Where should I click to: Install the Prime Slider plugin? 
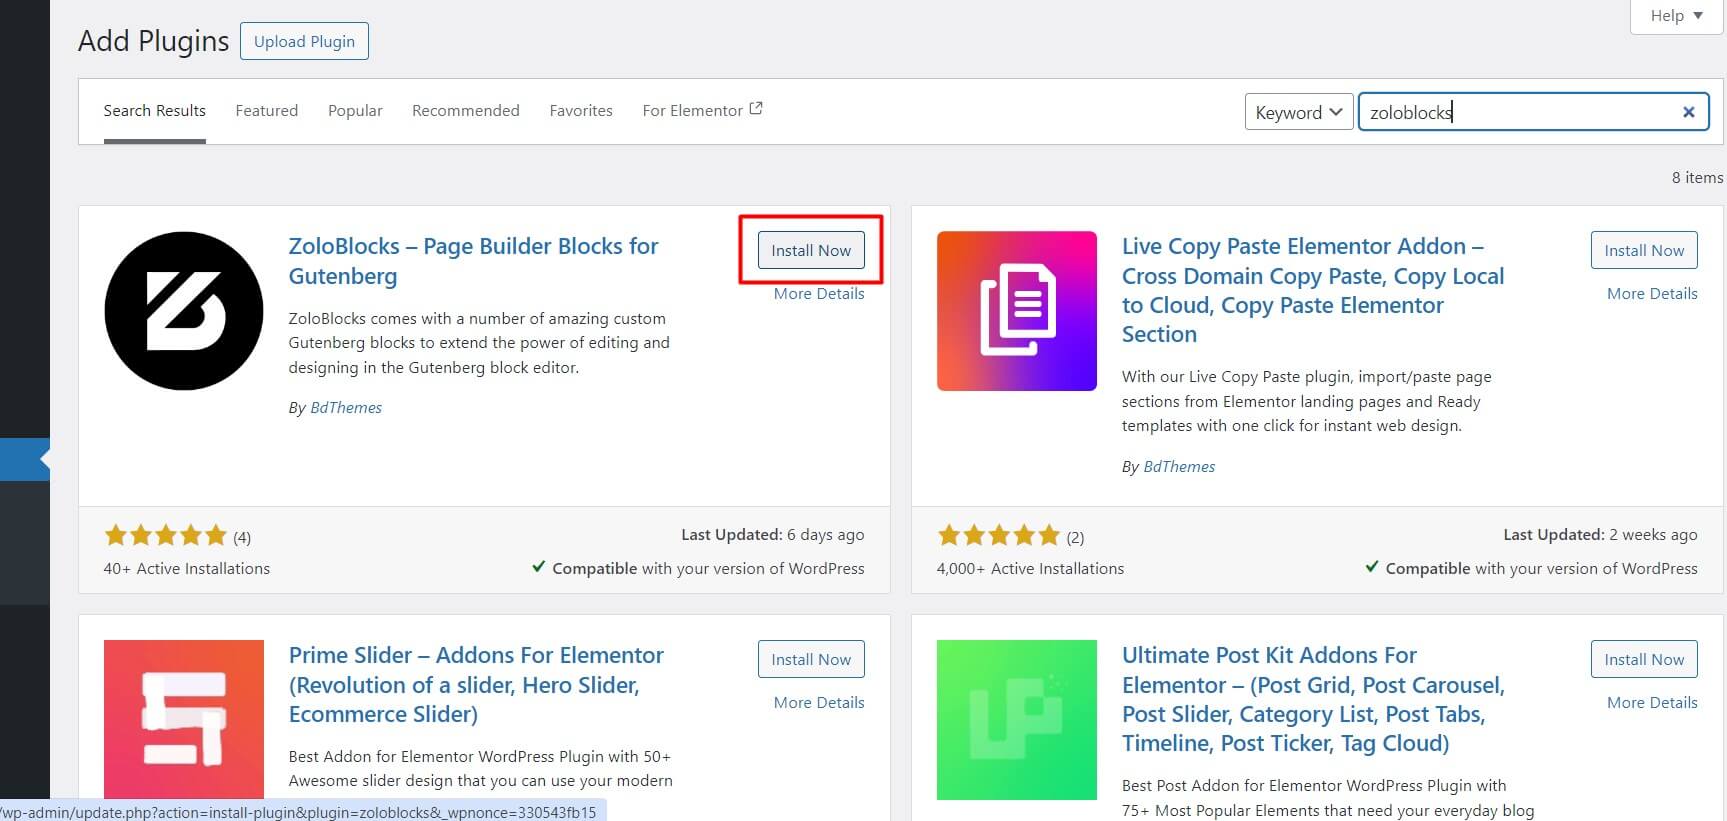coord(811,659)
